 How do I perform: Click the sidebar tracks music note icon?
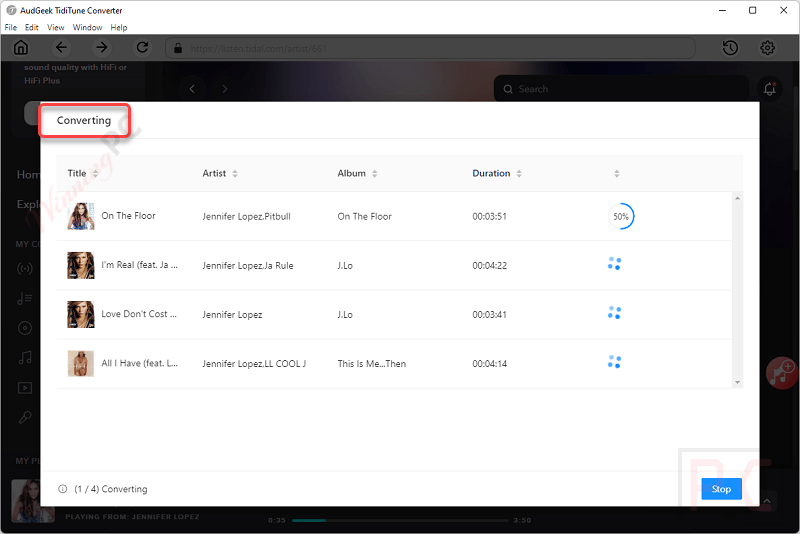[24, 358]
